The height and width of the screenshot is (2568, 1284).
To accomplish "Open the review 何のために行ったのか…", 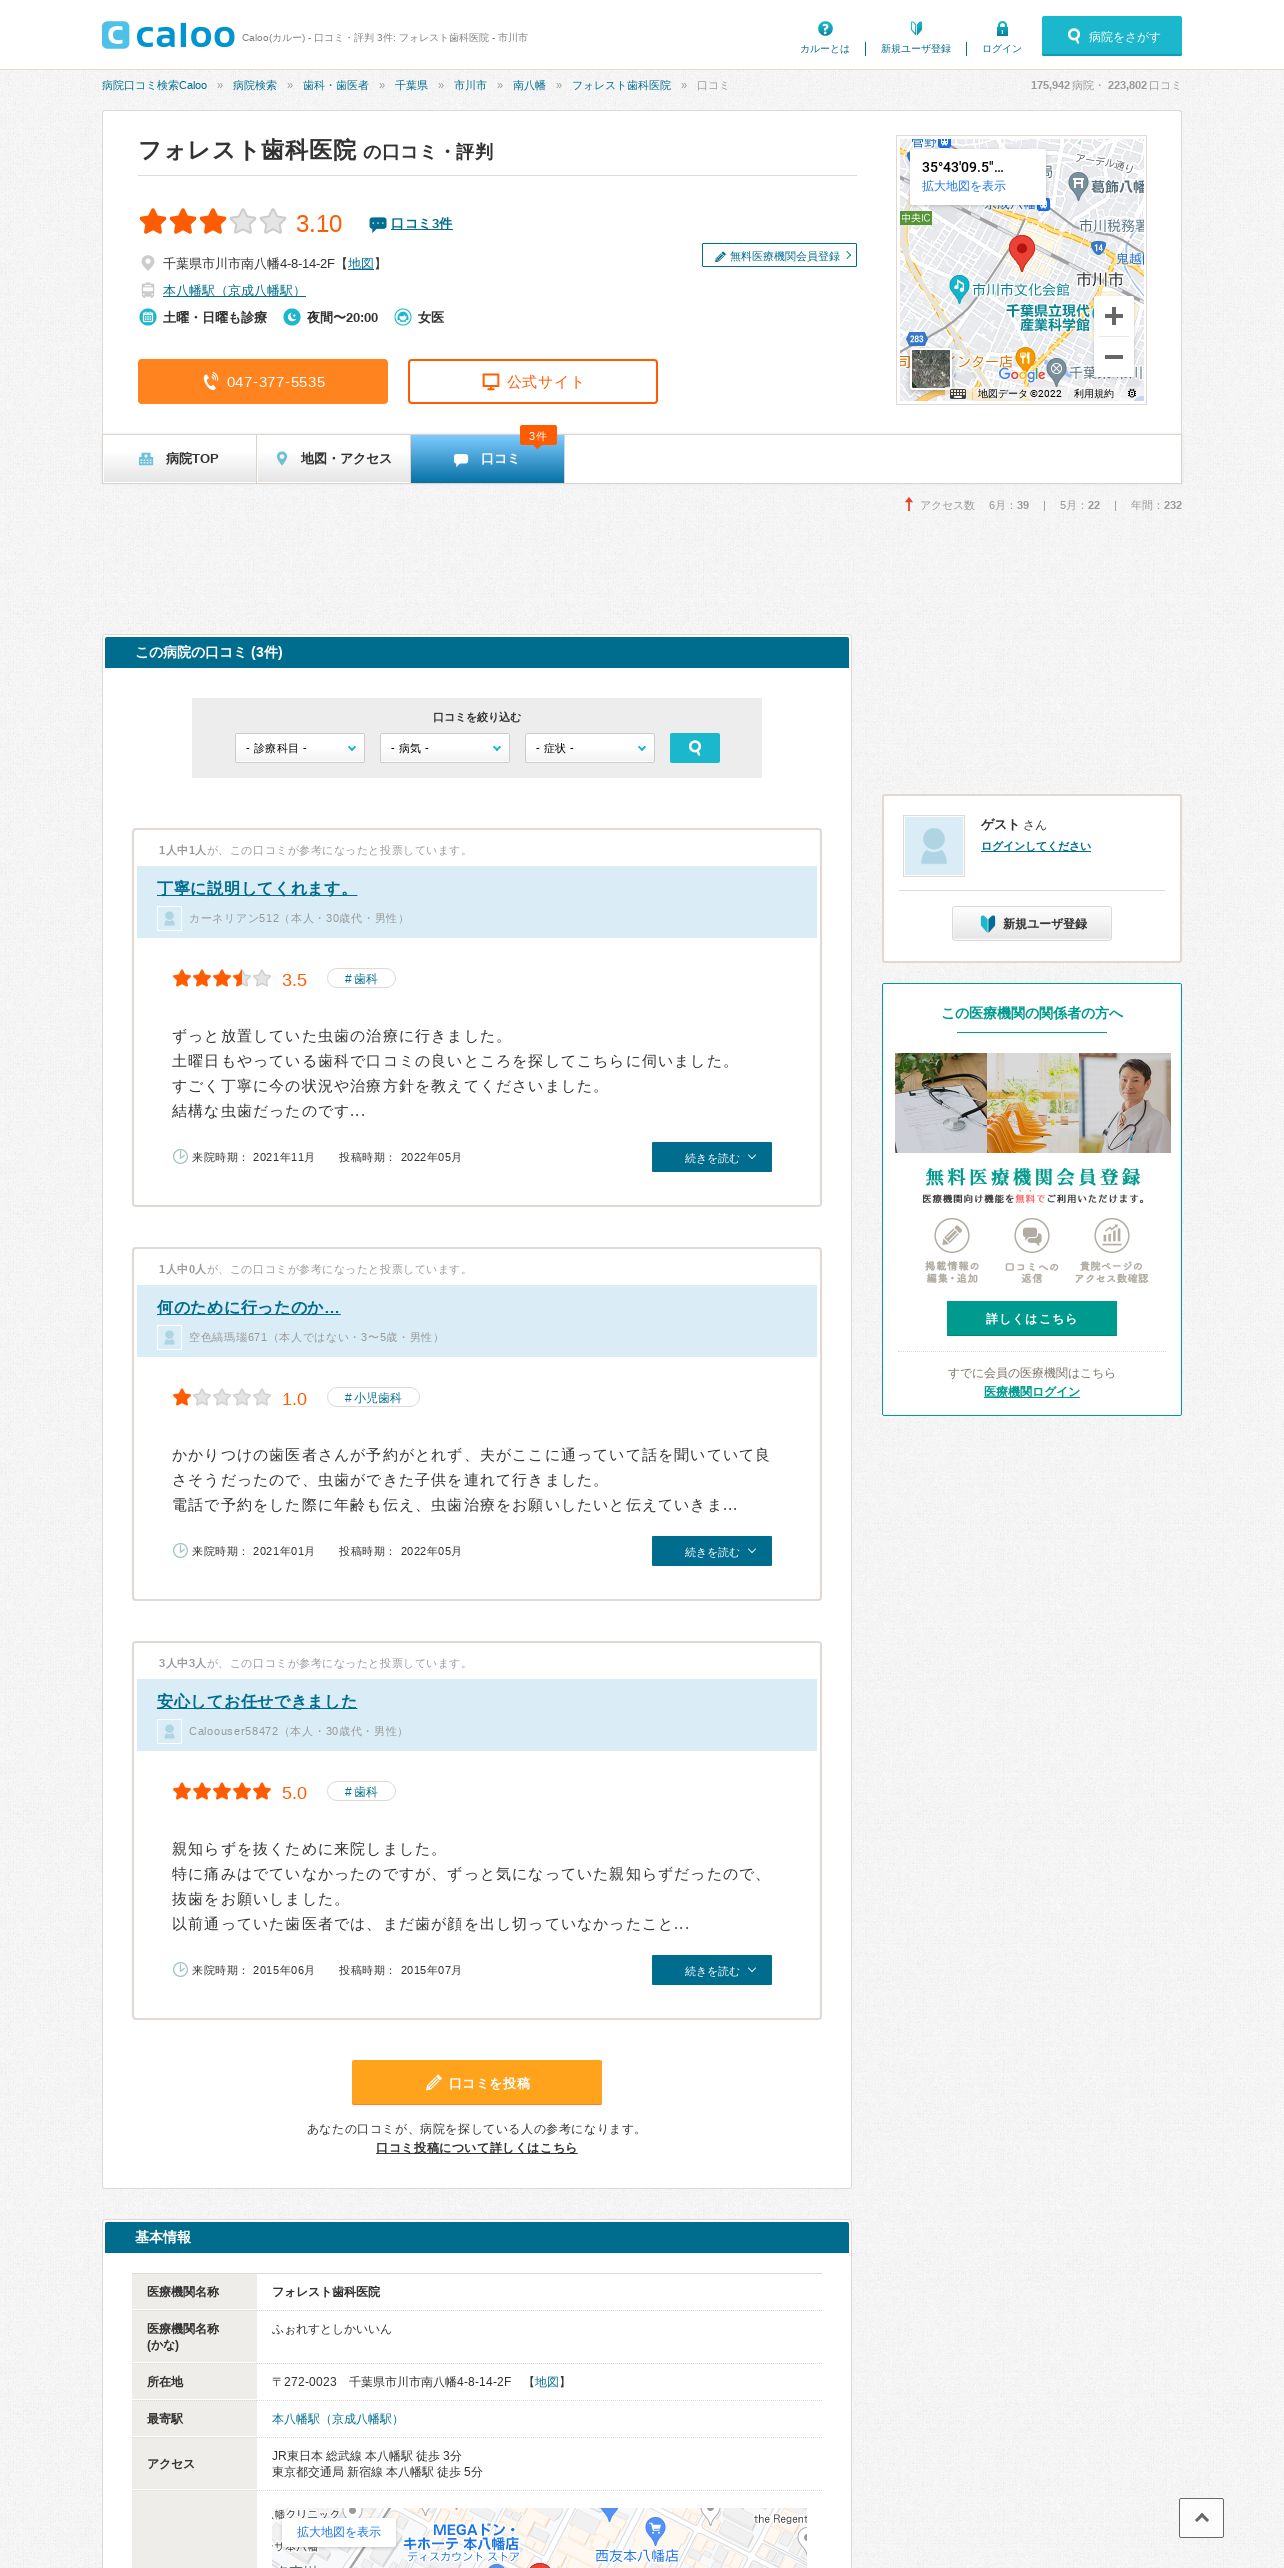I will click(248, 1307).
